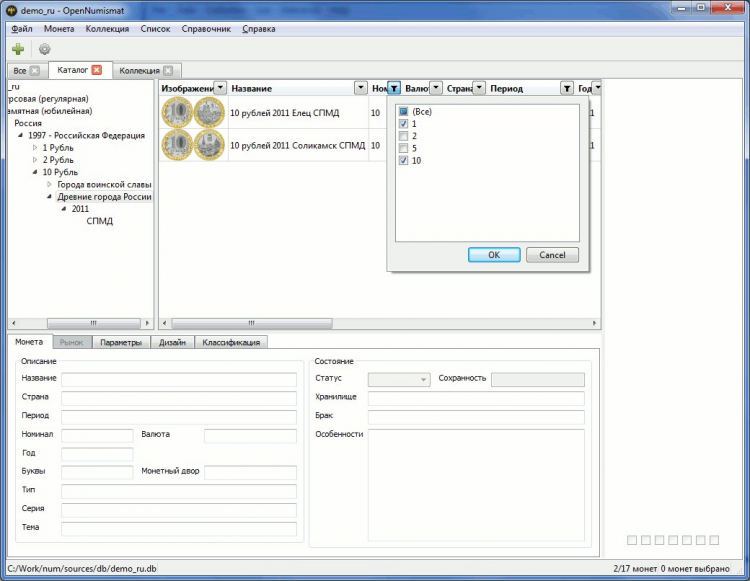Image resolution: width=750 pixels, height=581 pixels.
Task: Click tree panel horizontal scrollbar thumb
Action: tap(94, 323)
